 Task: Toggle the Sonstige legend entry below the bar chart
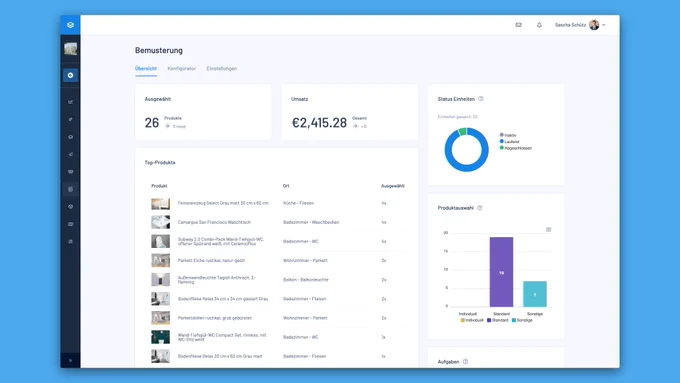522,320
